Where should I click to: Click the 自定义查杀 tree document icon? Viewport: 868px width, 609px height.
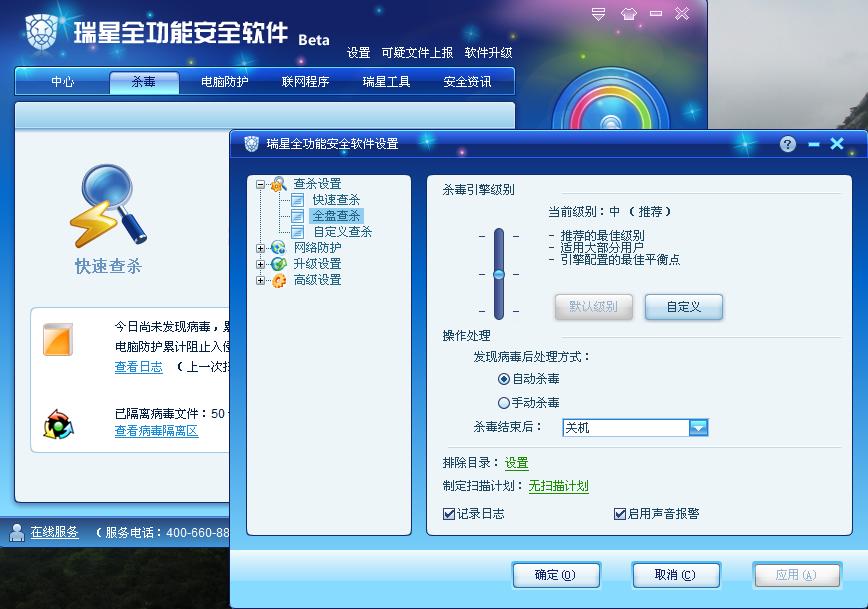[x=298, y=232]
